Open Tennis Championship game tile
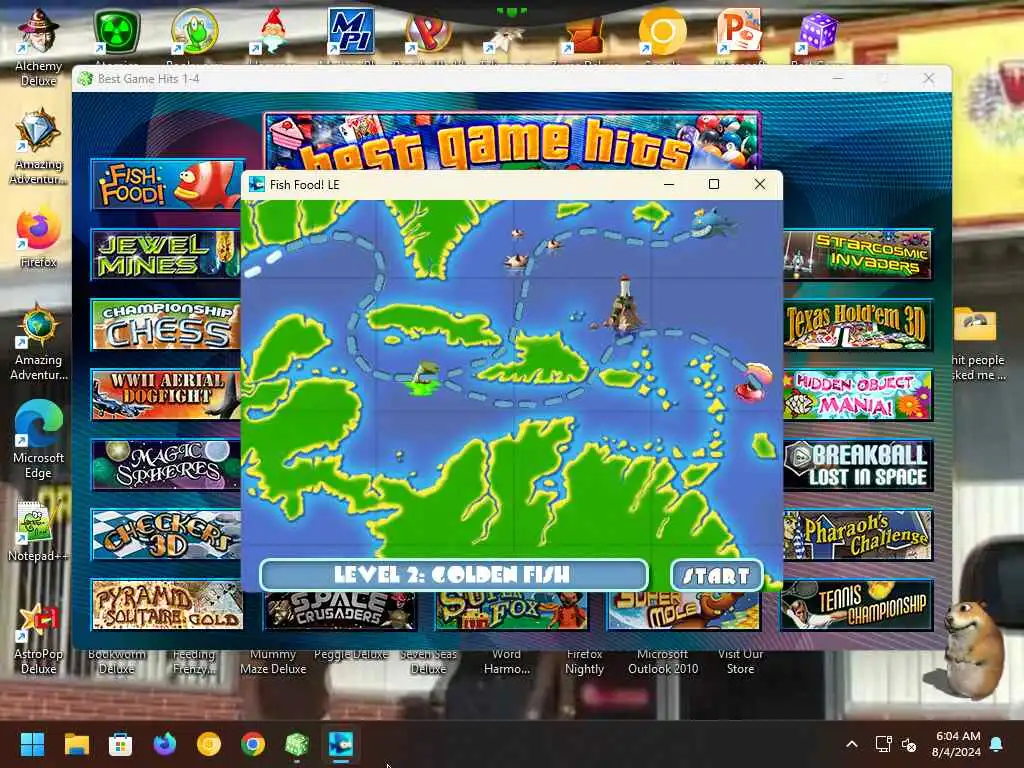Image resolution: width=1024 pixels, height=768 pixels. point(857,605)
